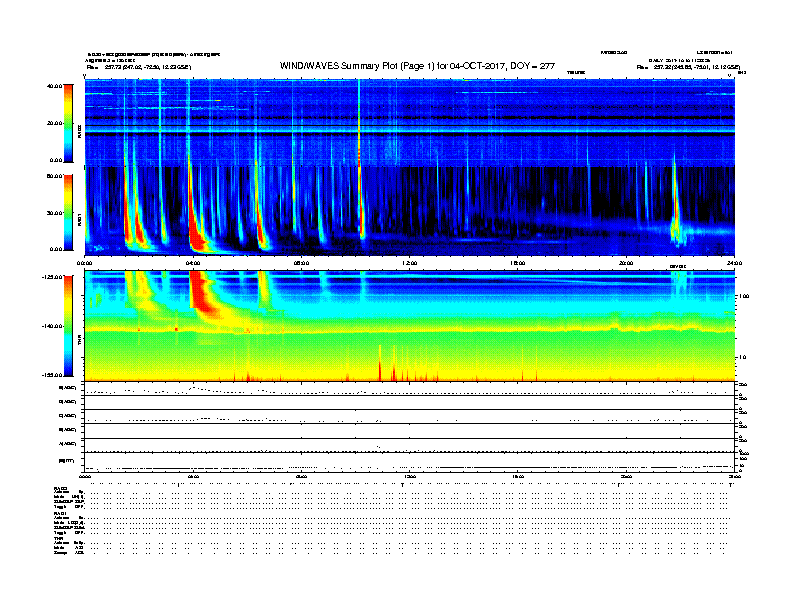Click the 08:00 tick label under RAD1 spectrogram
This screenshot has width=792, height=612.
(302, 263)
